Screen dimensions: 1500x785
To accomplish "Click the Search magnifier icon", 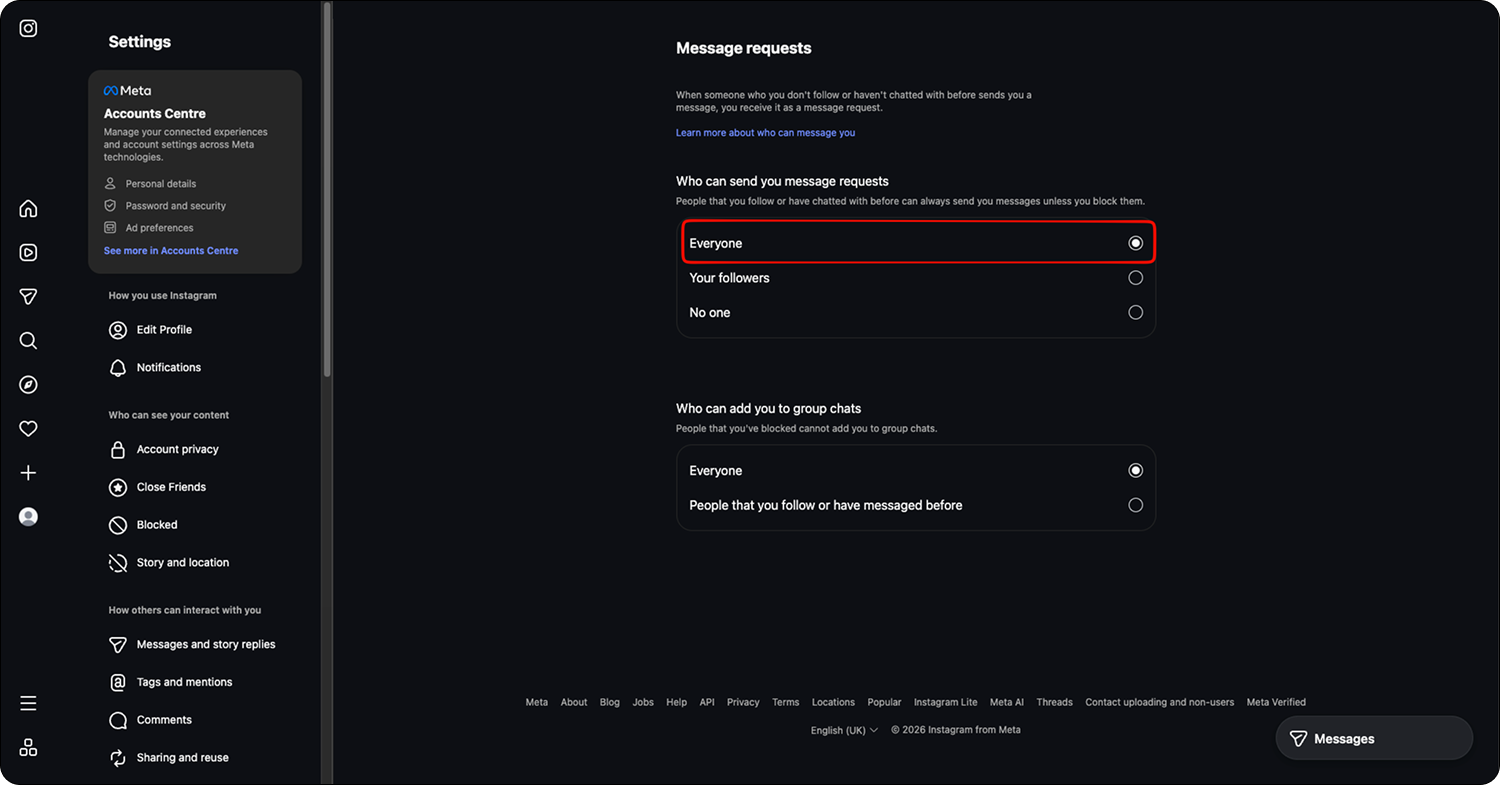I will 28,341.
